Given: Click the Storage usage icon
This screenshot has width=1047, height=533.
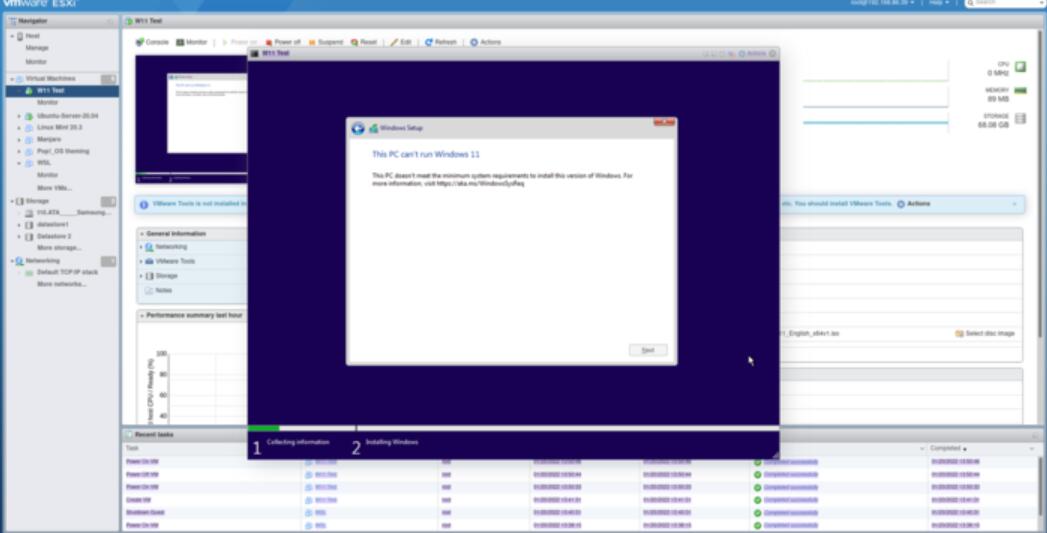Looking at the screenshot, I should (1020, 118).
